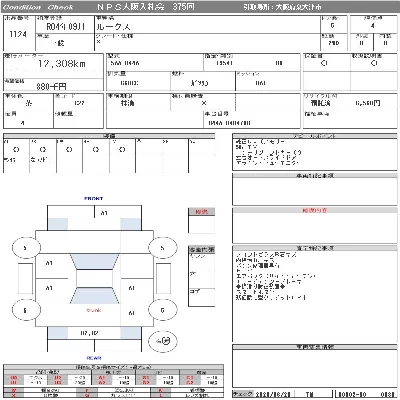Screen dimensions: 400x400
Task: Click the fifth circle mark in equipment row
Action: tap(122, 150)
